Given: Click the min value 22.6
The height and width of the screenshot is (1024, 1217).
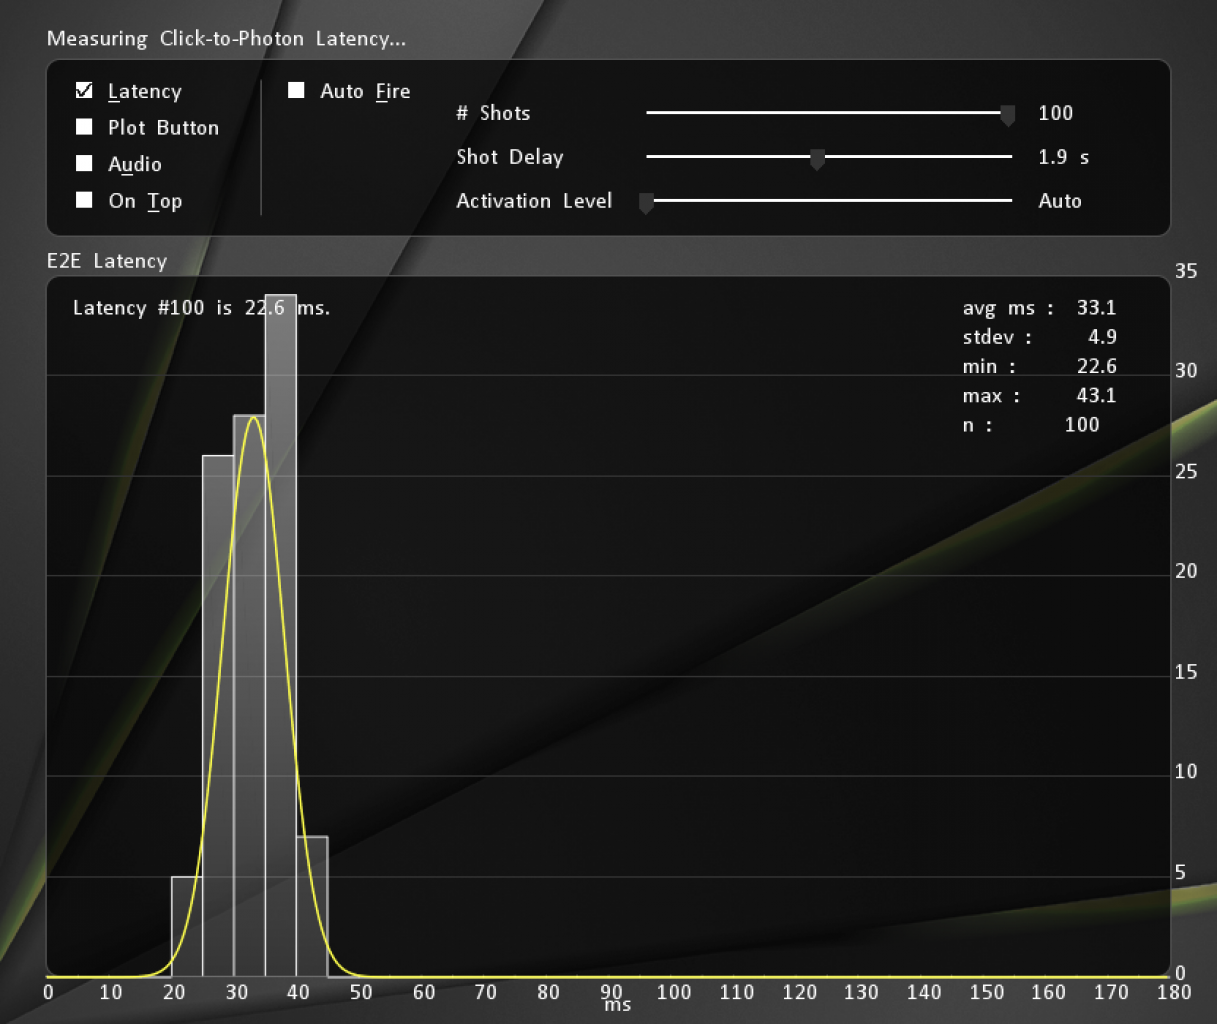Looking at the screenshot, I should click(x=1096, y=366).
